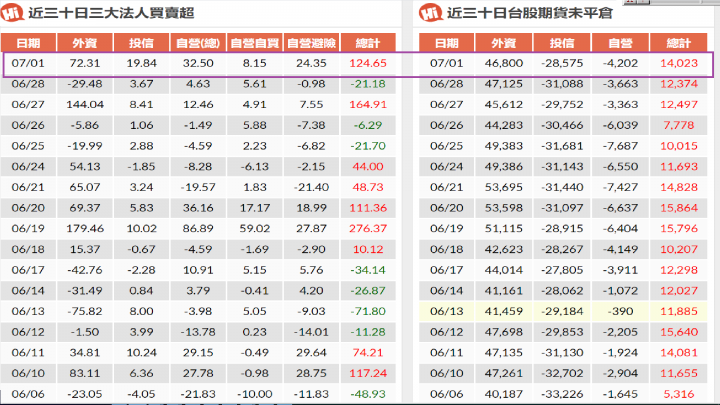Click the futures total 12,374
Viewport: 720px width, 405px height.
679,84
